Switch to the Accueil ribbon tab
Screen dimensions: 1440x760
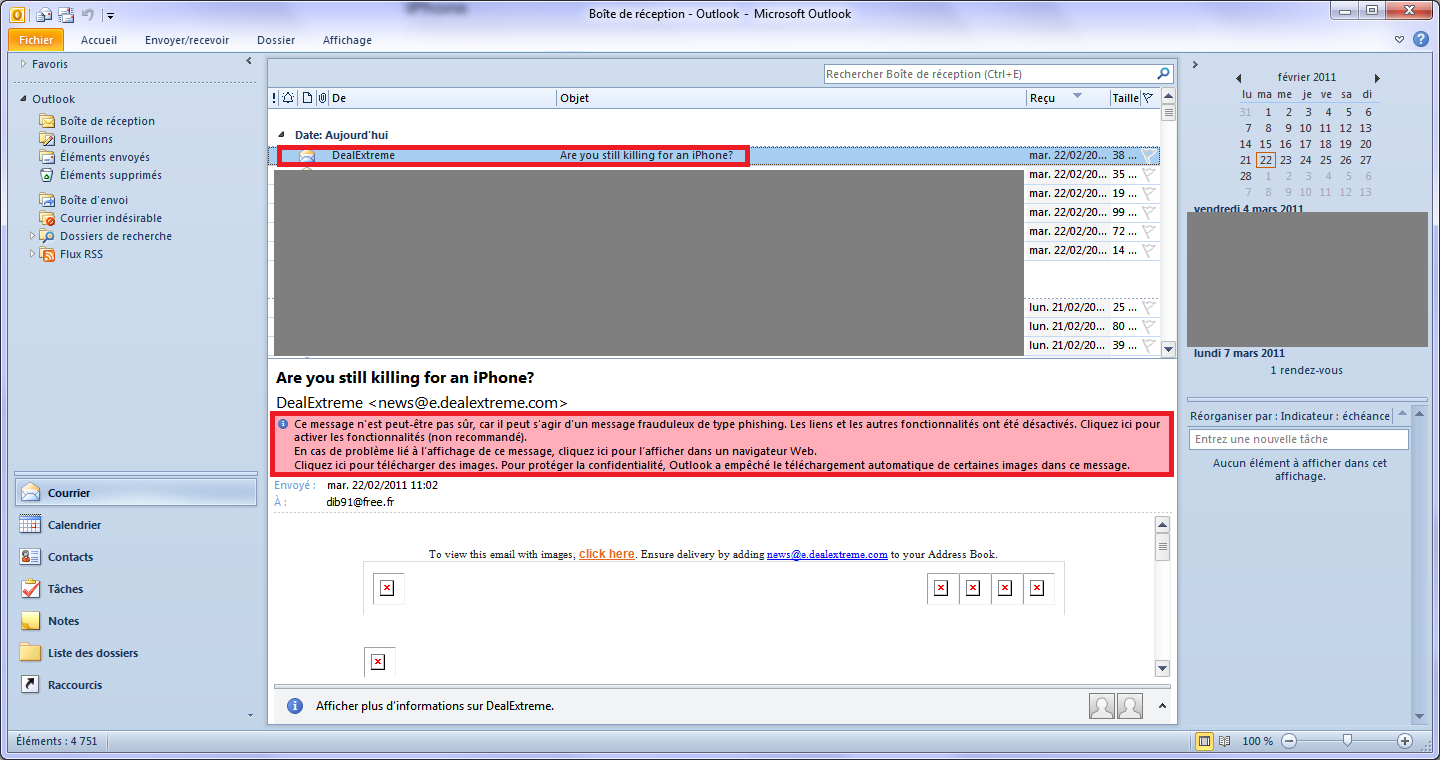tap(99, 40)
